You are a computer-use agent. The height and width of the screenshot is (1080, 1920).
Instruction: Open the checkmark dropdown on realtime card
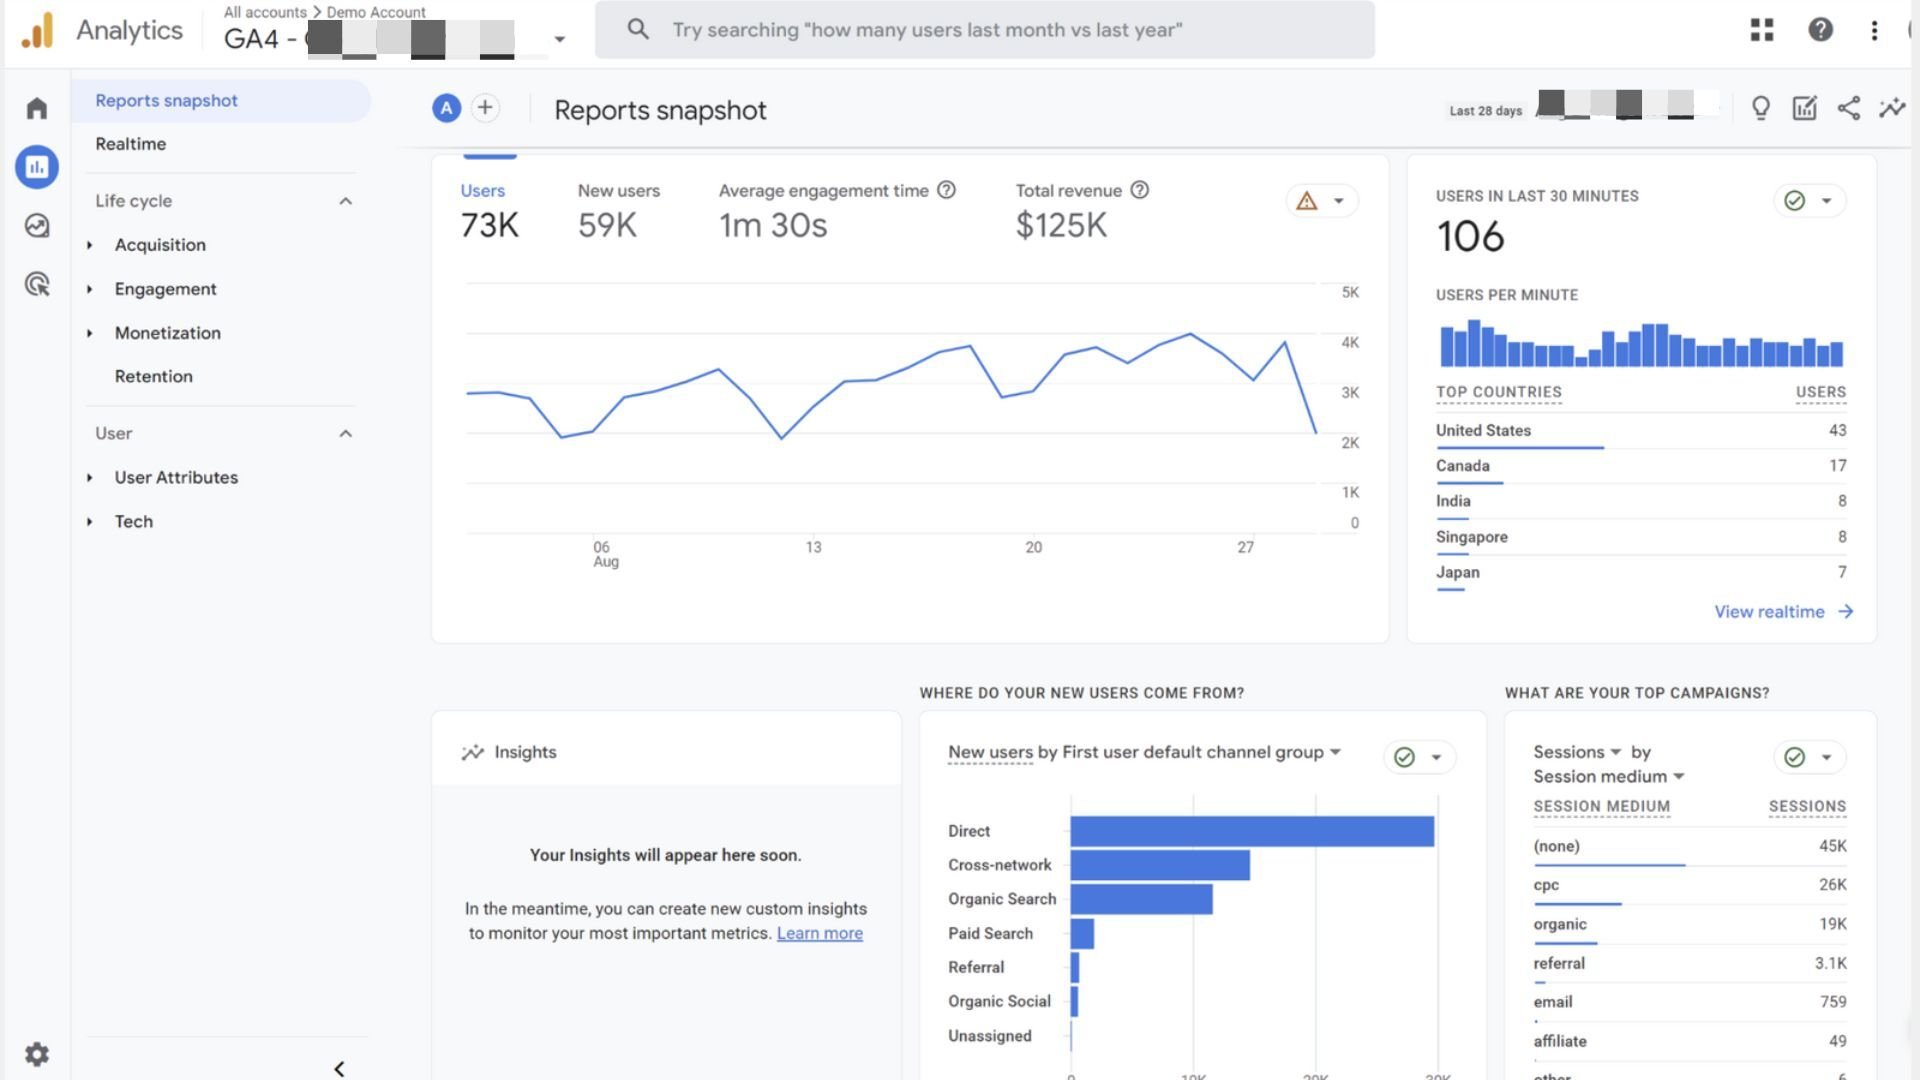(x=1808, y=201)
